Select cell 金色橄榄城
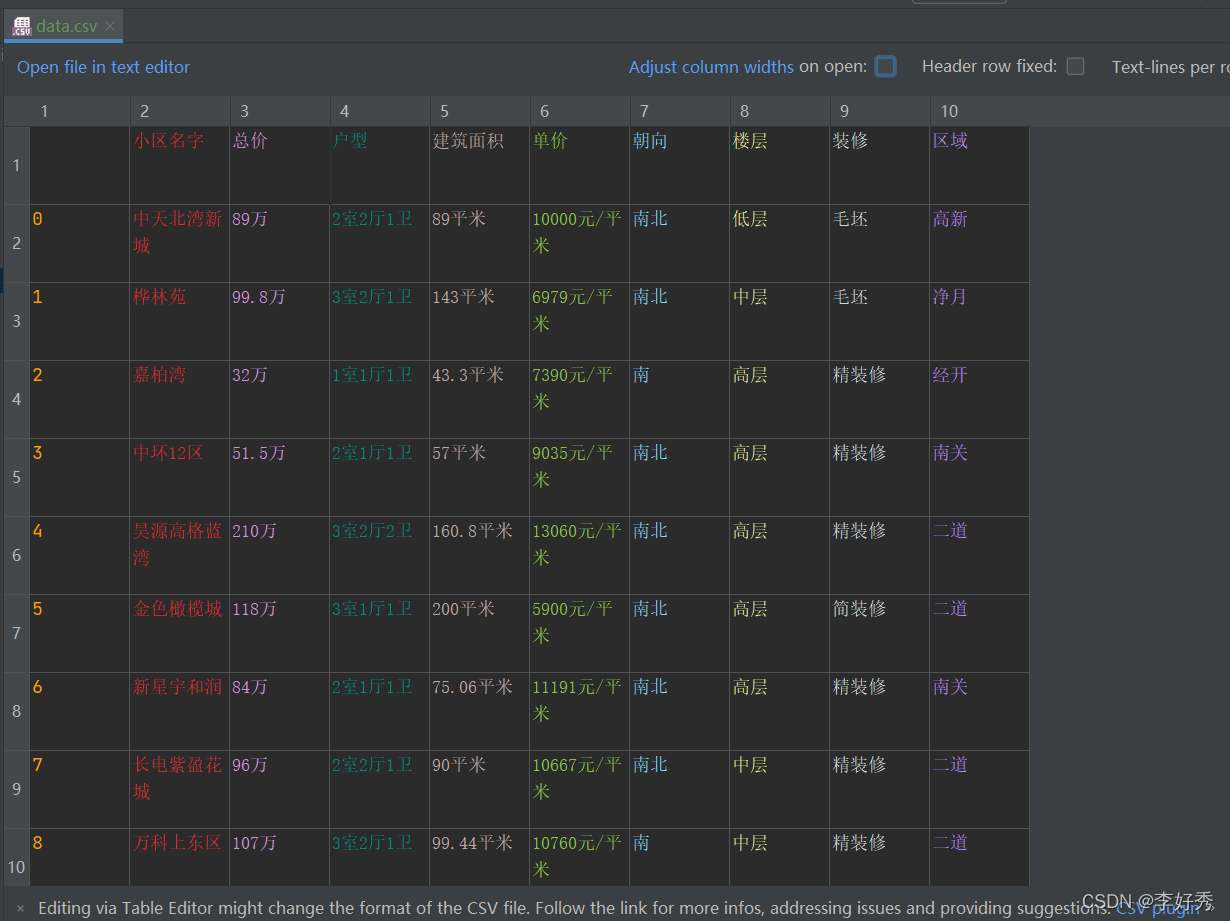Screen dimensions: 1230x921 pos(180,633)
